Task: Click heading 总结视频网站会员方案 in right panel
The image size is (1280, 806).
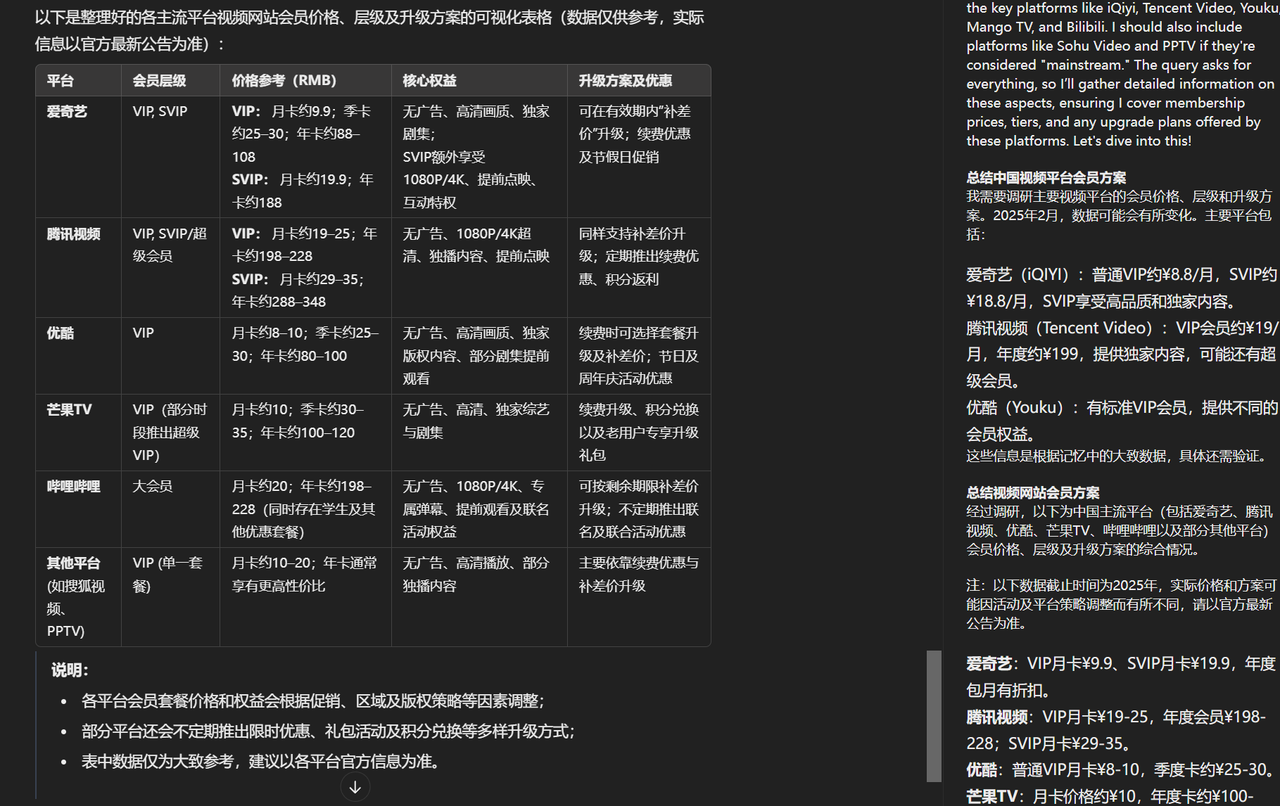Action: click(1033, 492)
